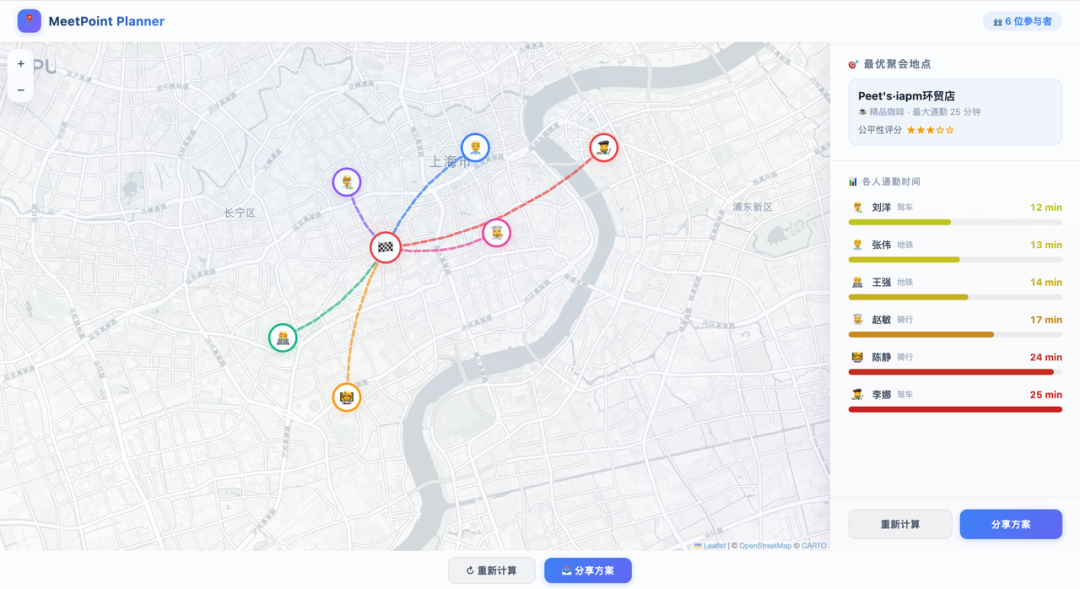Click the green participant marker
1080x589 pixels.
282,338
